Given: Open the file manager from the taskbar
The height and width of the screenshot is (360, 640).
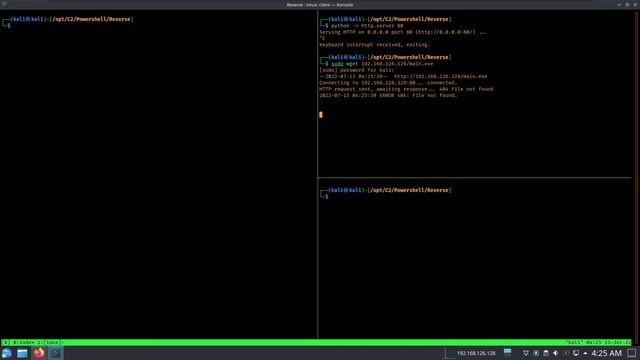Looking at the screenshot, I should 22,353.
